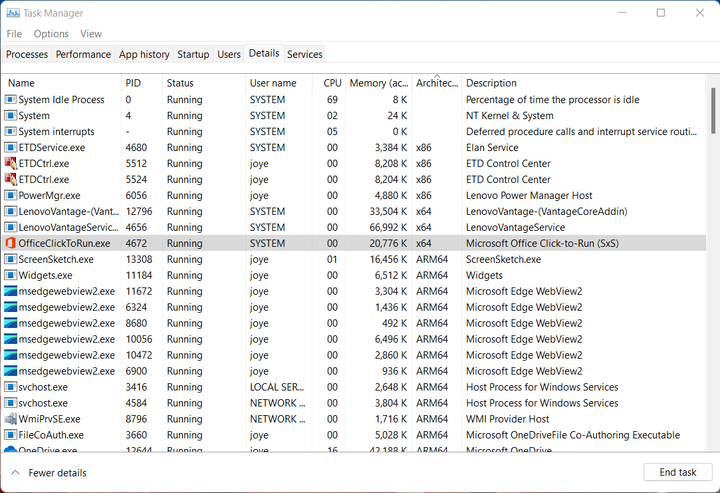This screenshot has height=493, width=720.
Task: Click the vertical scrollbar thumb
Action: point(713,110)
